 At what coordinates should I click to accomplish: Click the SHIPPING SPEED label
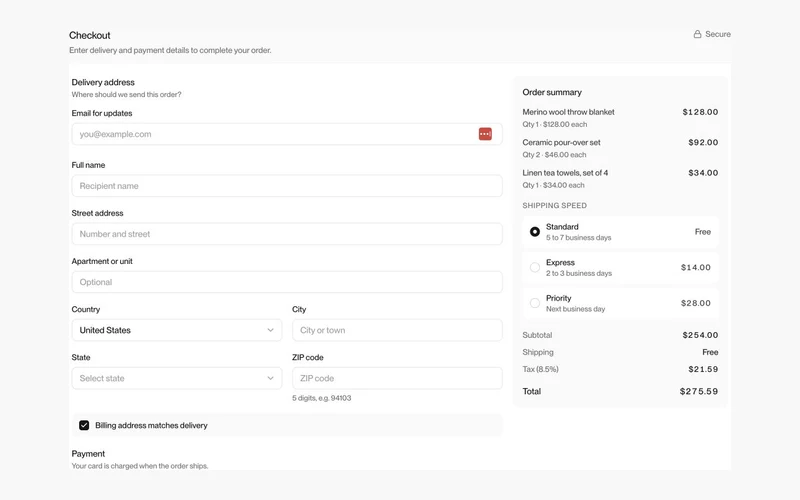pyautogui.click(x=555, y=205)
